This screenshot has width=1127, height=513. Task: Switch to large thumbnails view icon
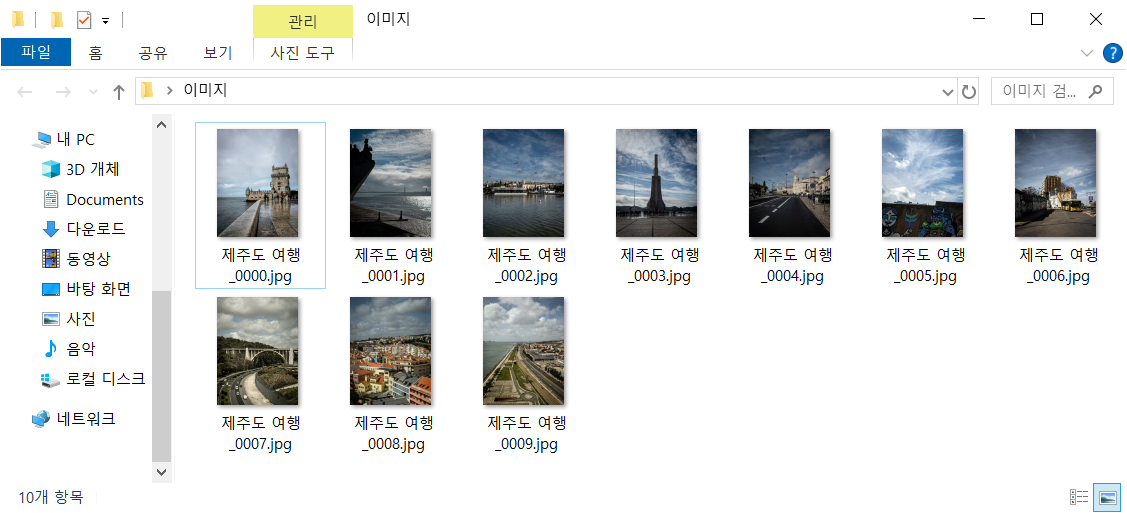coord(1107,496)
